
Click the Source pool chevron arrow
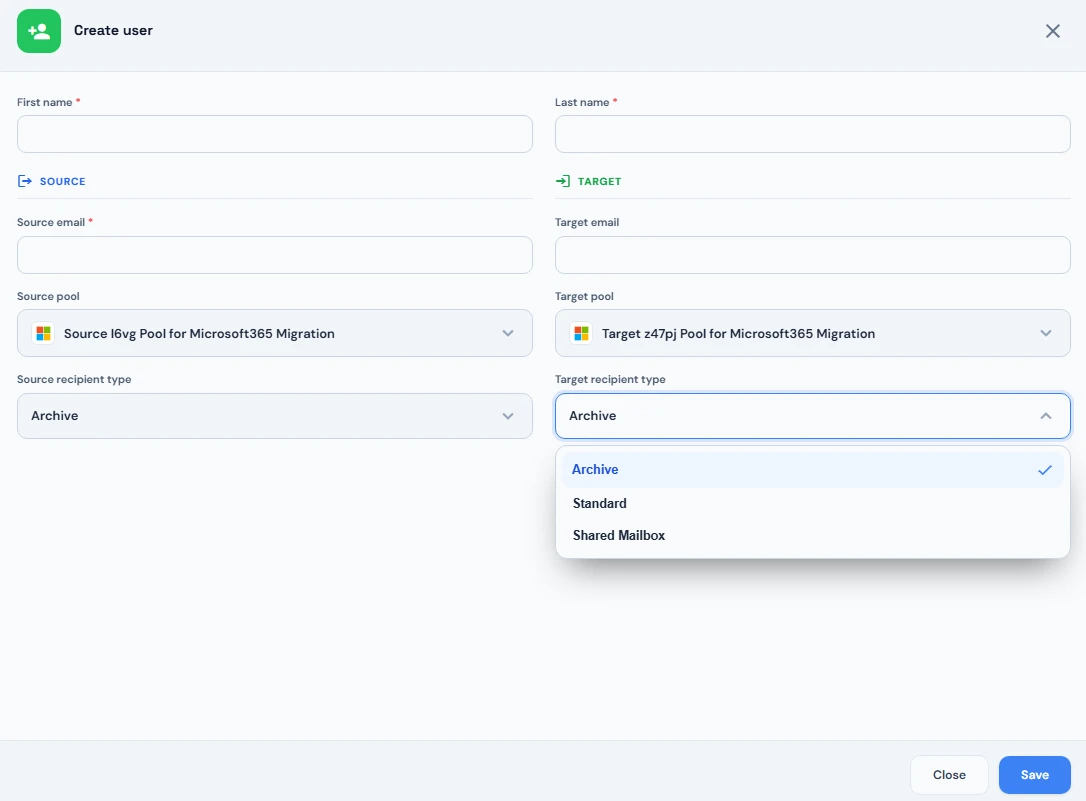(508, 334)
